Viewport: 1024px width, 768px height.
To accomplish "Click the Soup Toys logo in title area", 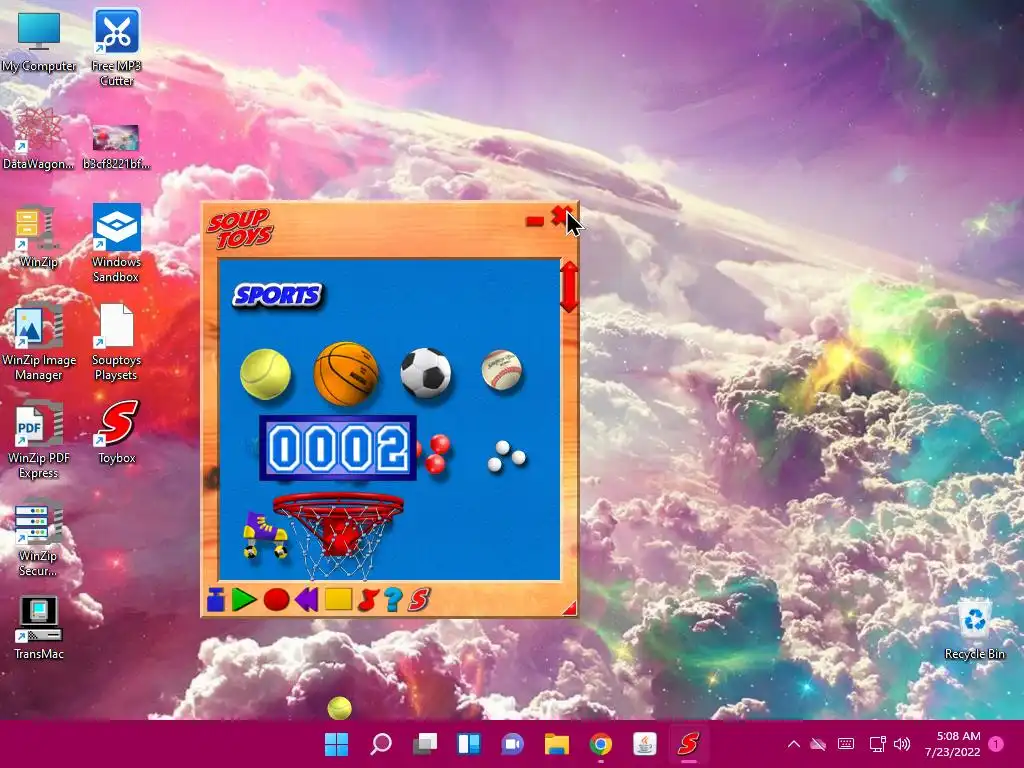I will pos(240,229).
